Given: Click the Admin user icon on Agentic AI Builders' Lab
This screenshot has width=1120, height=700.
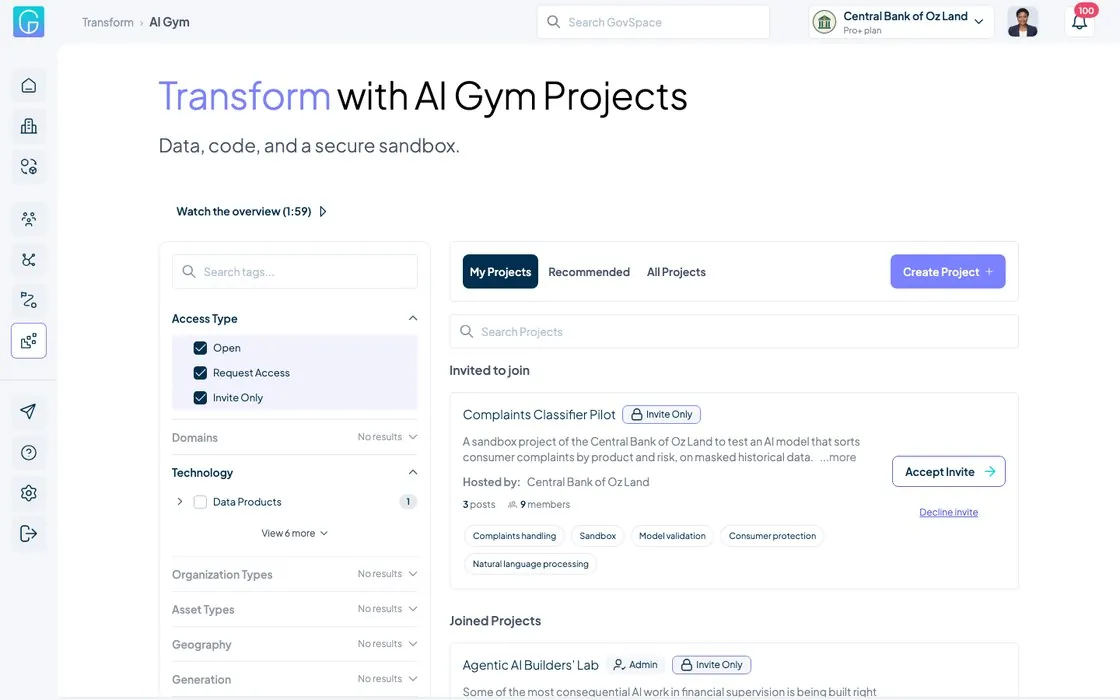Looking at the screenshot, I should (x=619, y=665).
